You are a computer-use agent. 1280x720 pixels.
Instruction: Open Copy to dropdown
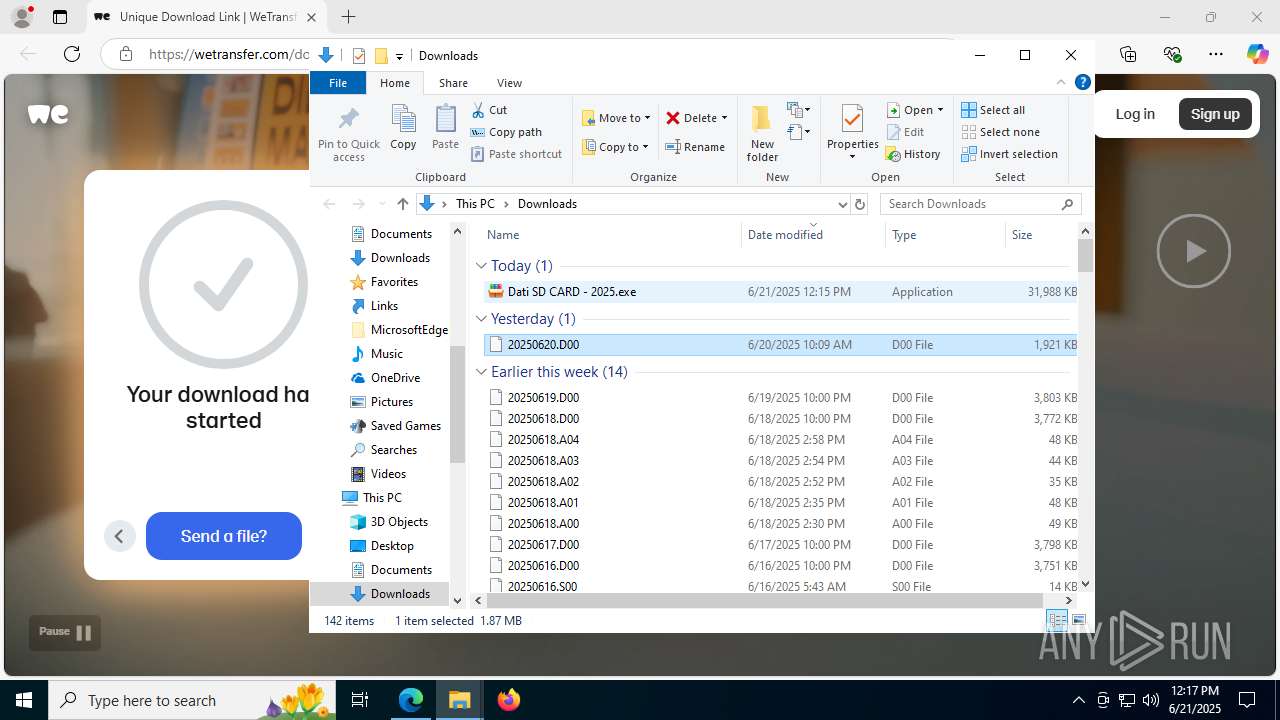pos(616,147)
